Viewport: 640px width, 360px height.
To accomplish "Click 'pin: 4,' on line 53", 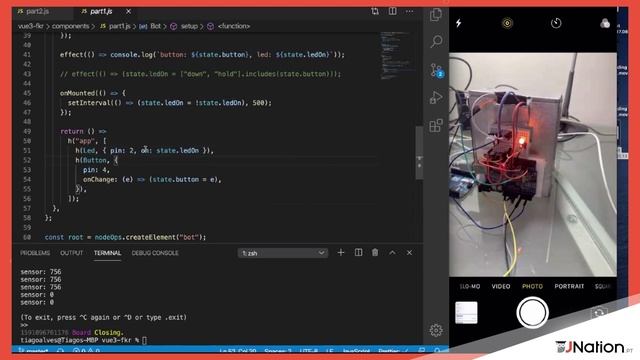I will [x=96, y=170].
